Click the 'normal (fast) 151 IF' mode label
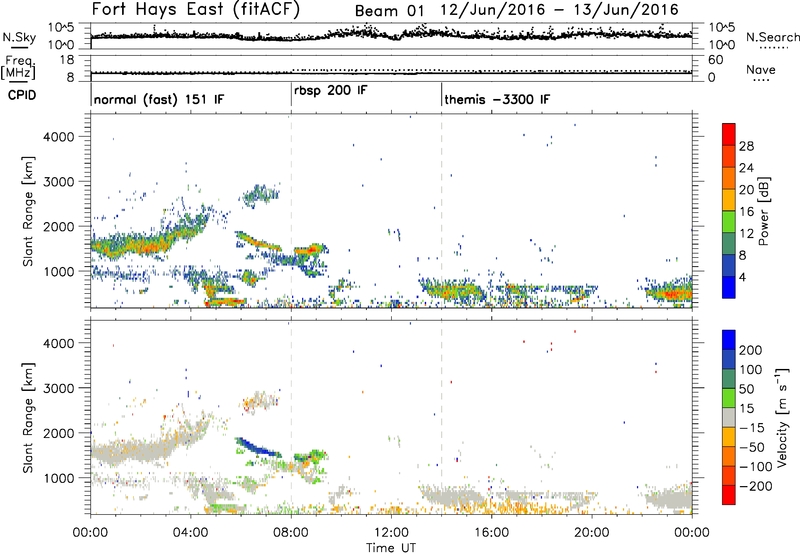This screenshot has width=800, height=554. point(159,99)
